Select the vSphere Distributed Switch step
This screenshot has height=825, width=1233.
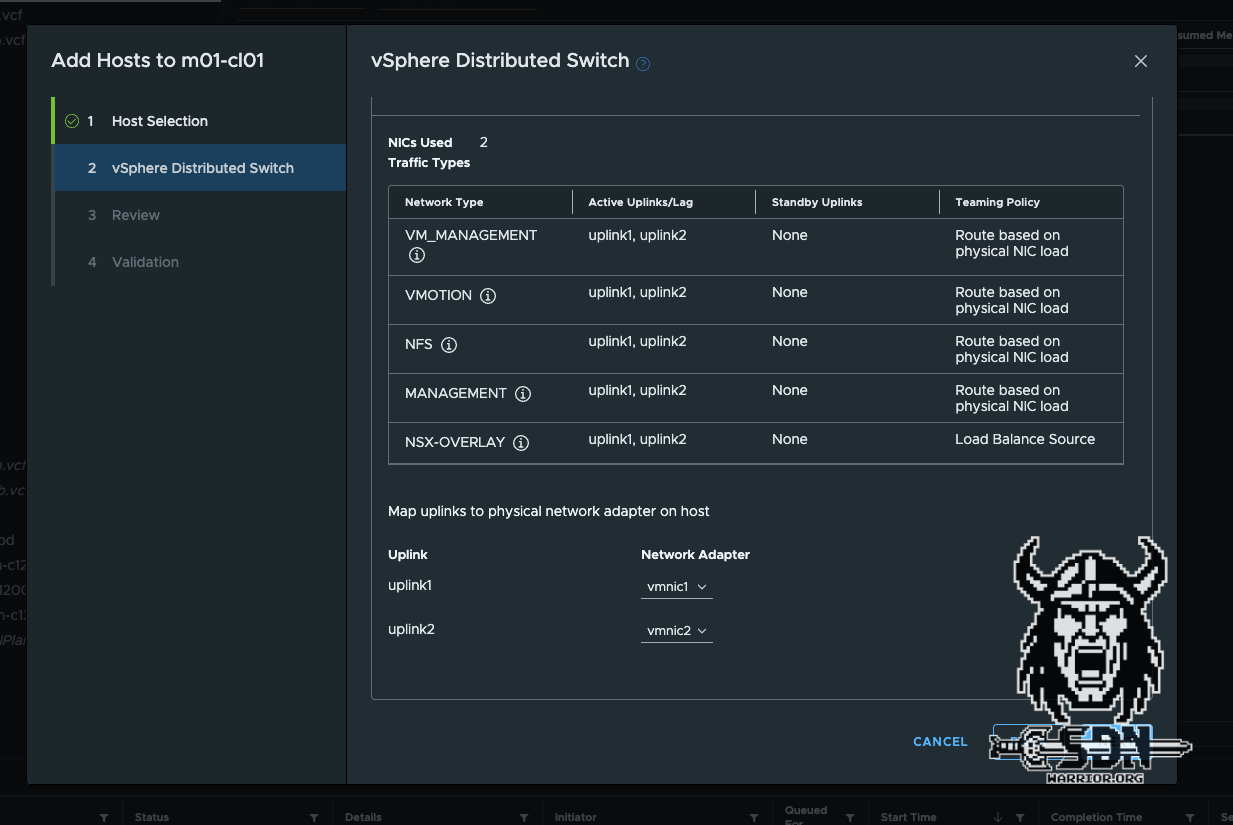tap(202, 168)
